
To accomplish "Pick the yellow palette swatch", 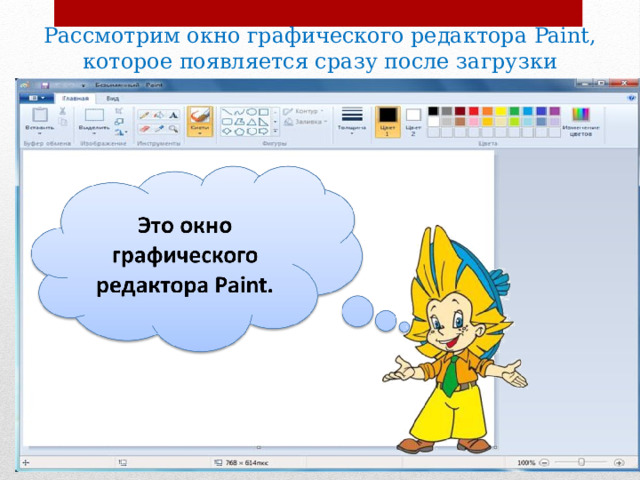I will click(501, 111).
